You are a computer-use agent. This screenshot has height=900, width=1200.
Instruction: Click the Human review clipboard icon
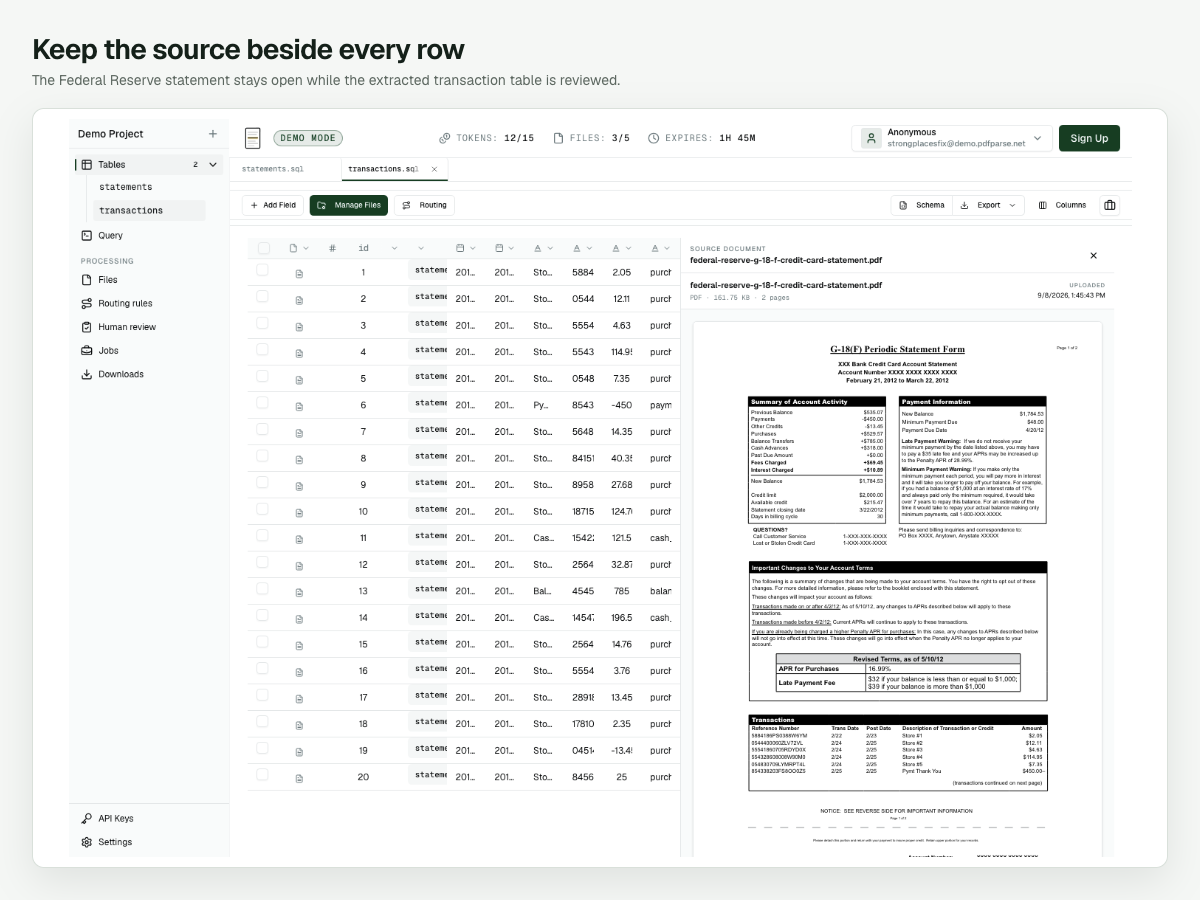(x=87, y=327)
